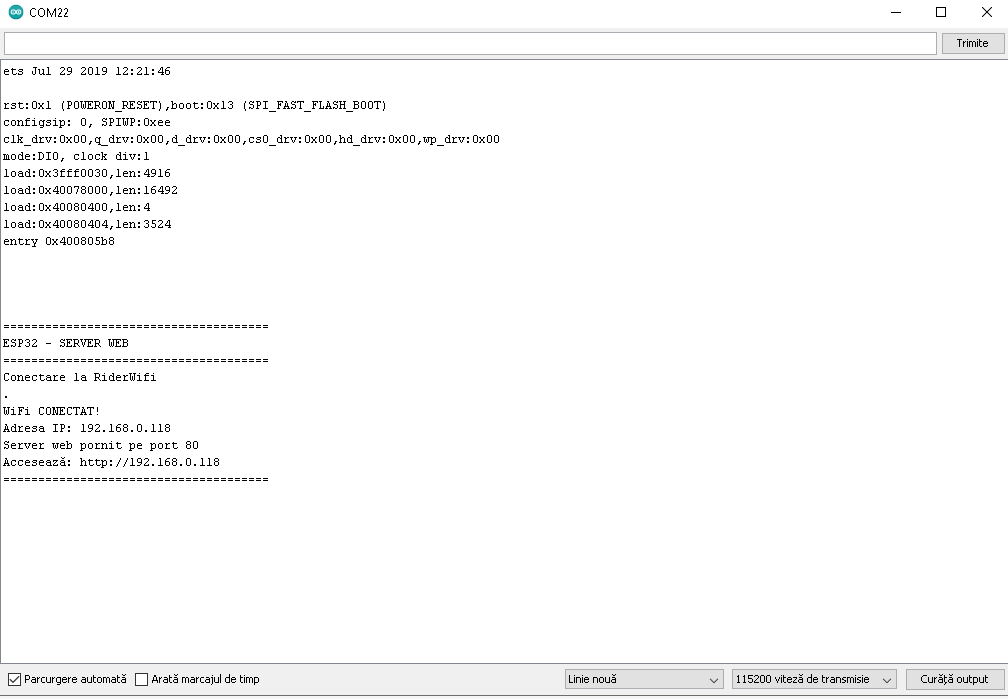Click the Curăță output button

click(953, 679)
